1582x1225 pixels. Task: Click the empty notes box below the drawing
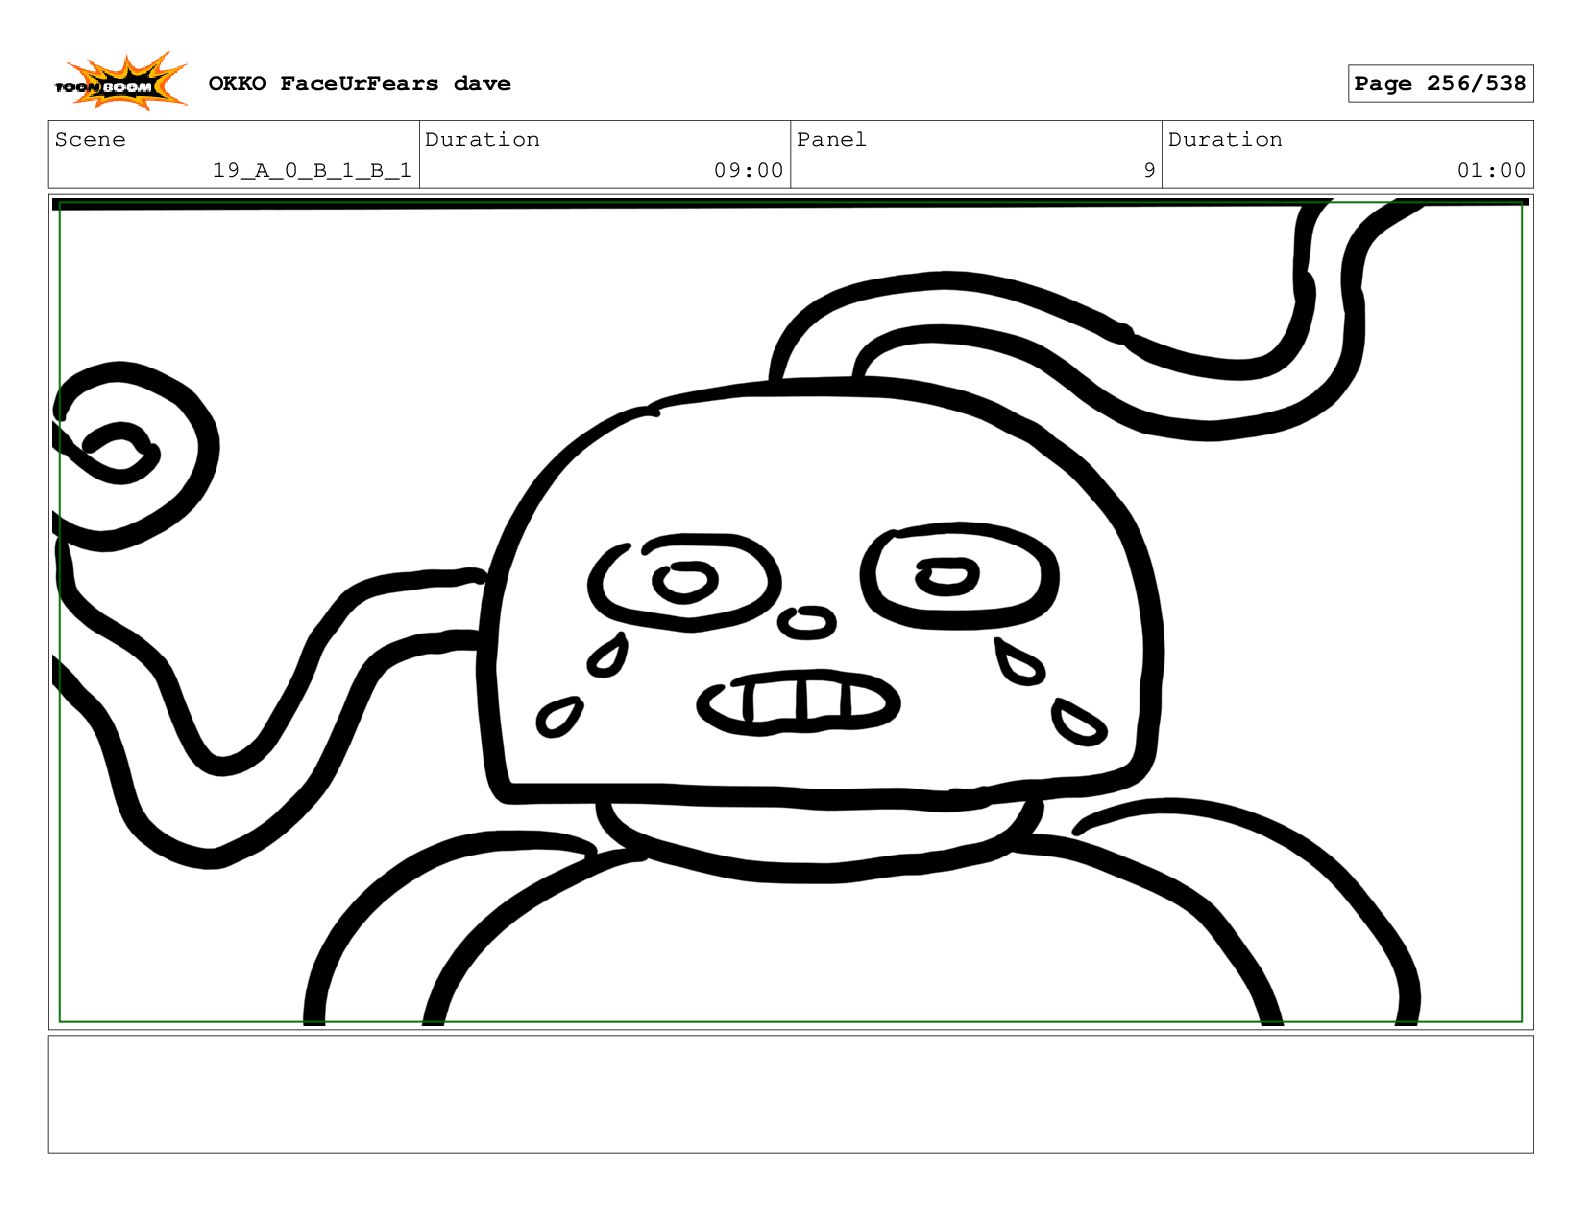pyautogui.click(x=790, y=1094)
